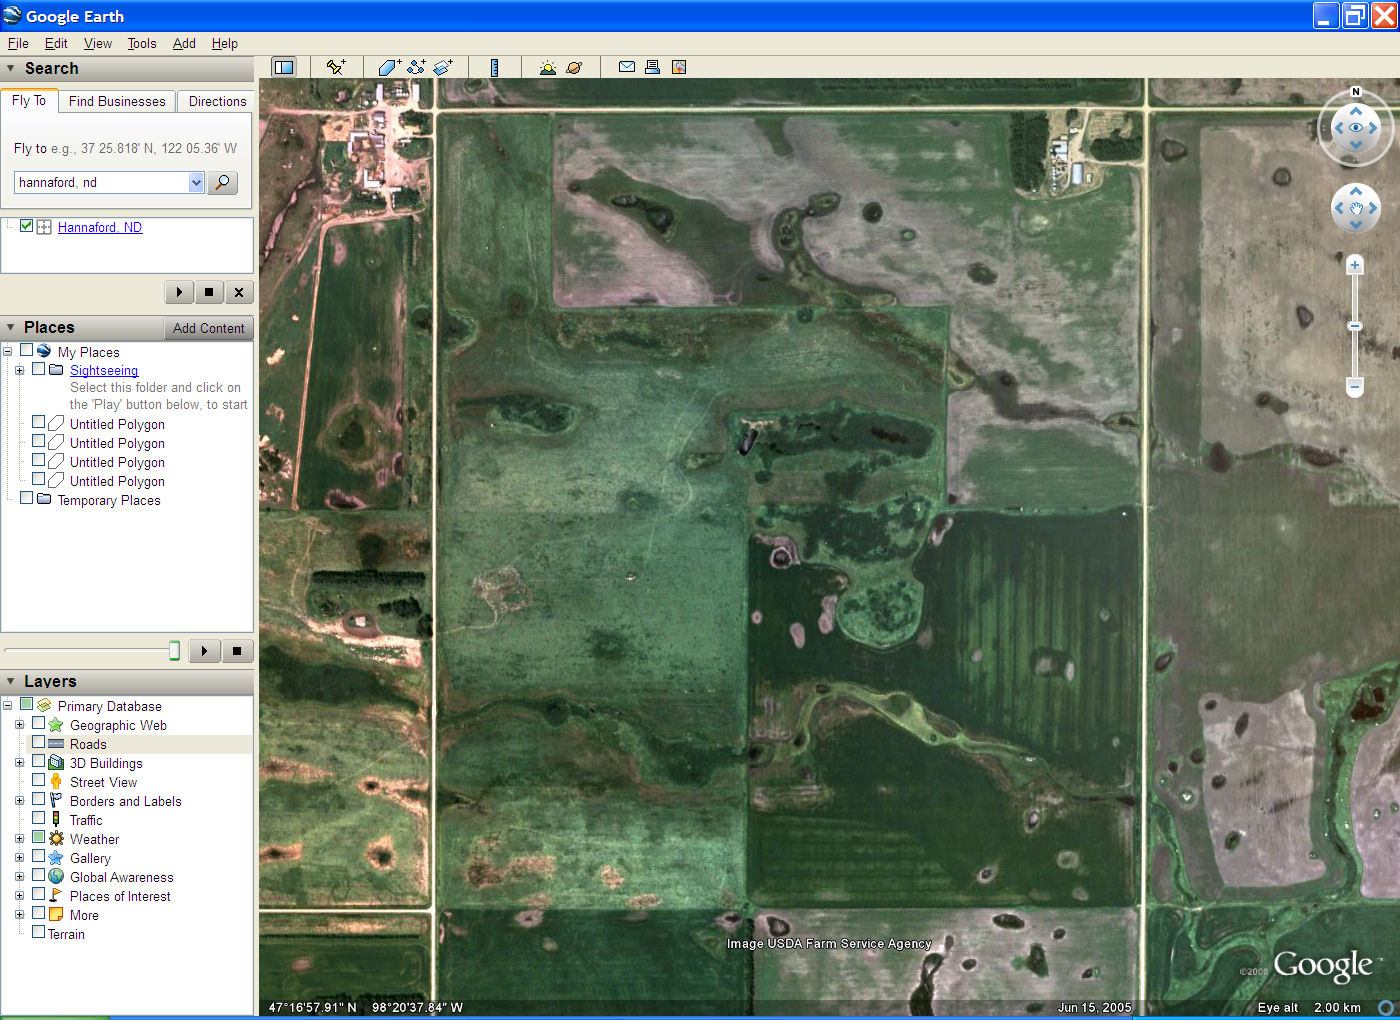Viewport: 1400px width, 1020px height.
Task: Click the zoom slider handle
Action: tap(1355, 326)
